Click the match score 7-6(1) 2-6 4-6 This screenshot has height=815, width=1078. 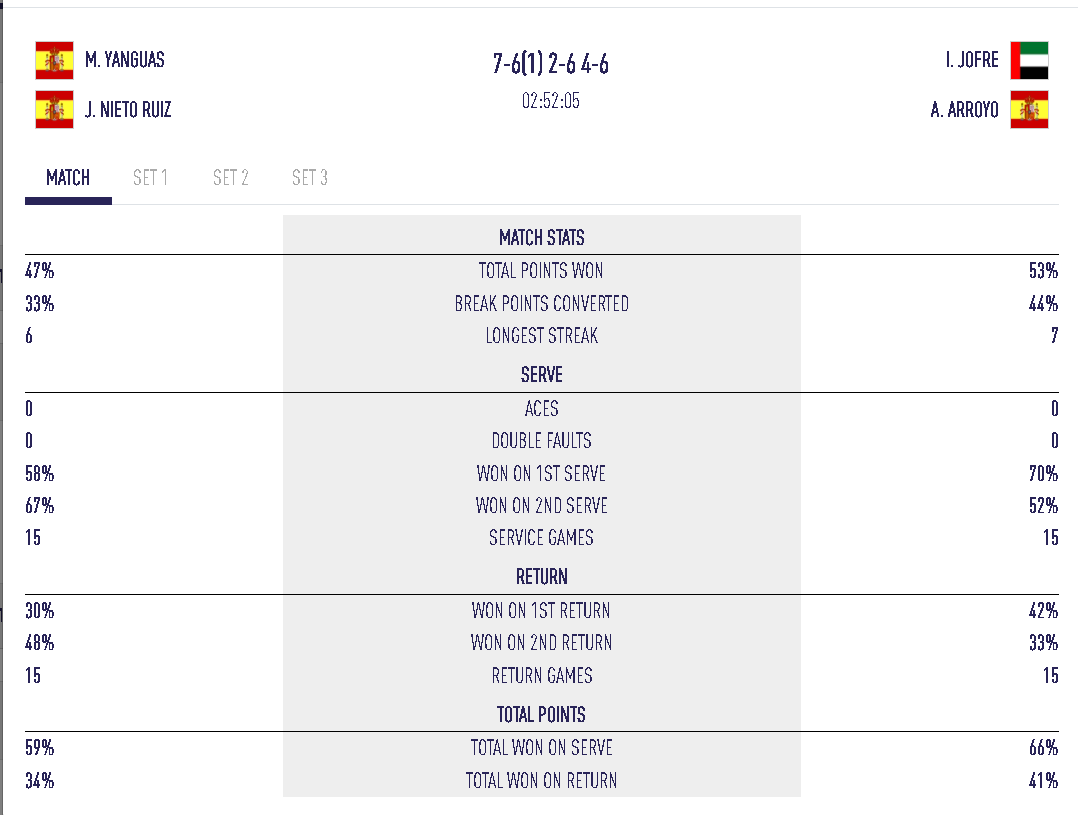pos(551,65)
